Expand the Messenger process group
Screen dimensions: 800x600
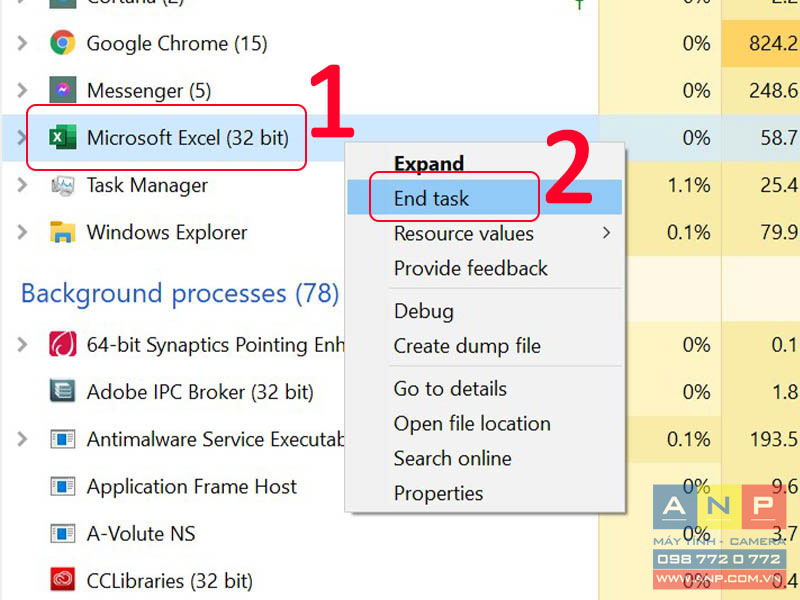pos(22,90)
